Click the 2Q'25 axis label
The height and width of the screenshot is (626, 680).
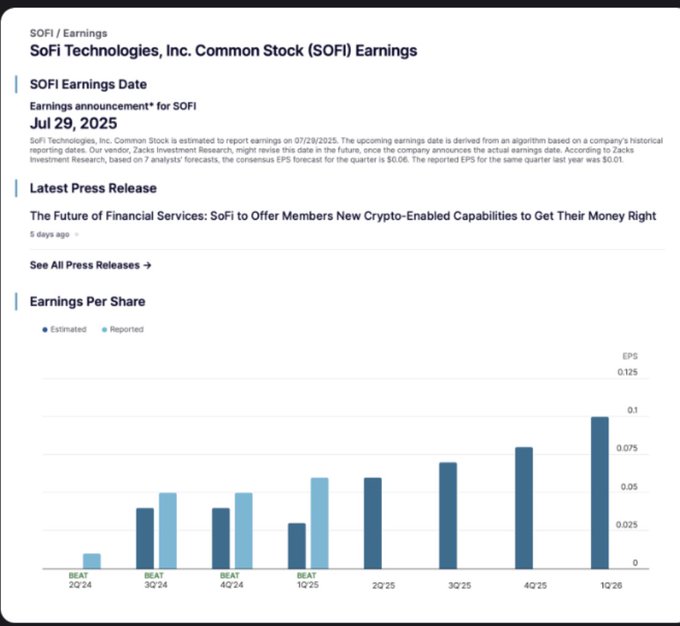tap(383, 585)
